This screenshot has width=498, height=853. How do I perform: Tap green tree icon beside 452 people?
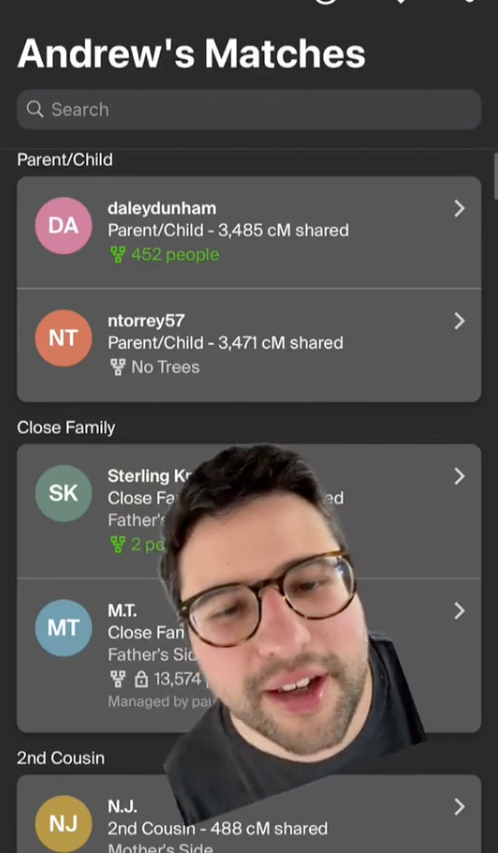tap(118, 255)
